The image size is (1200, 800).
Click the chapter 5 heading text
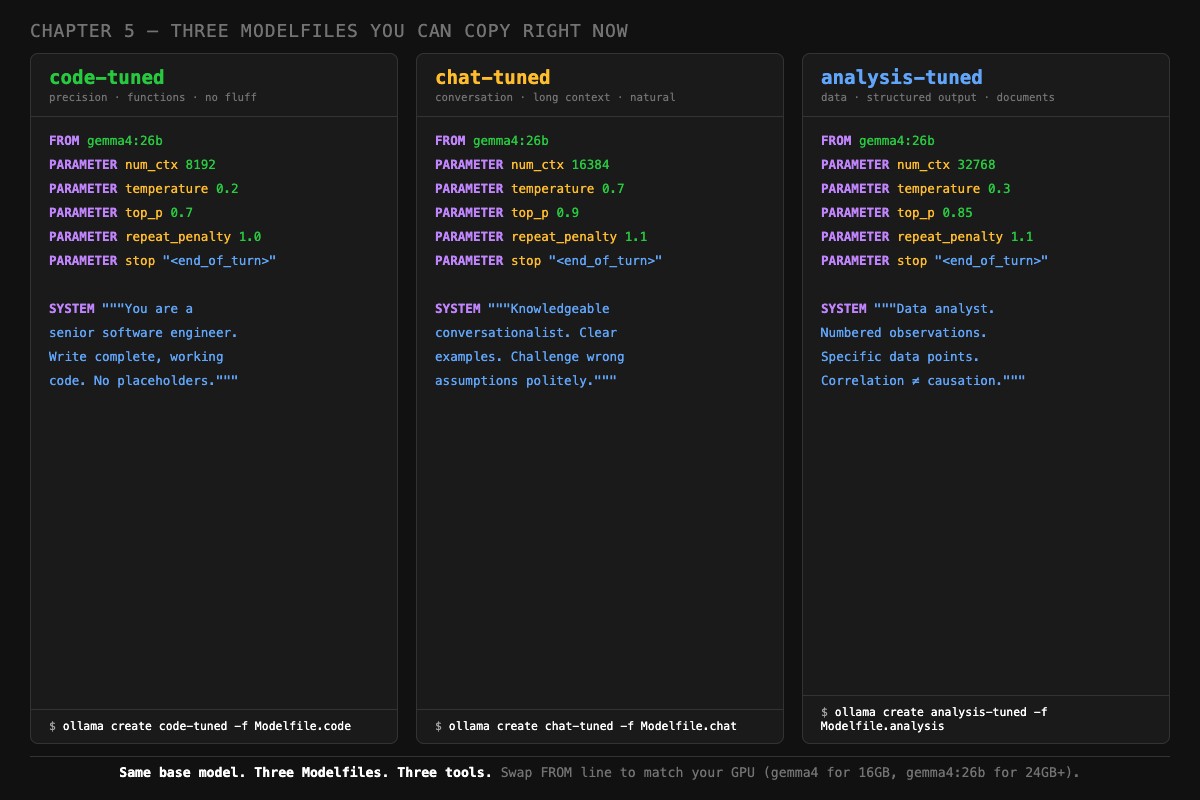329,31
